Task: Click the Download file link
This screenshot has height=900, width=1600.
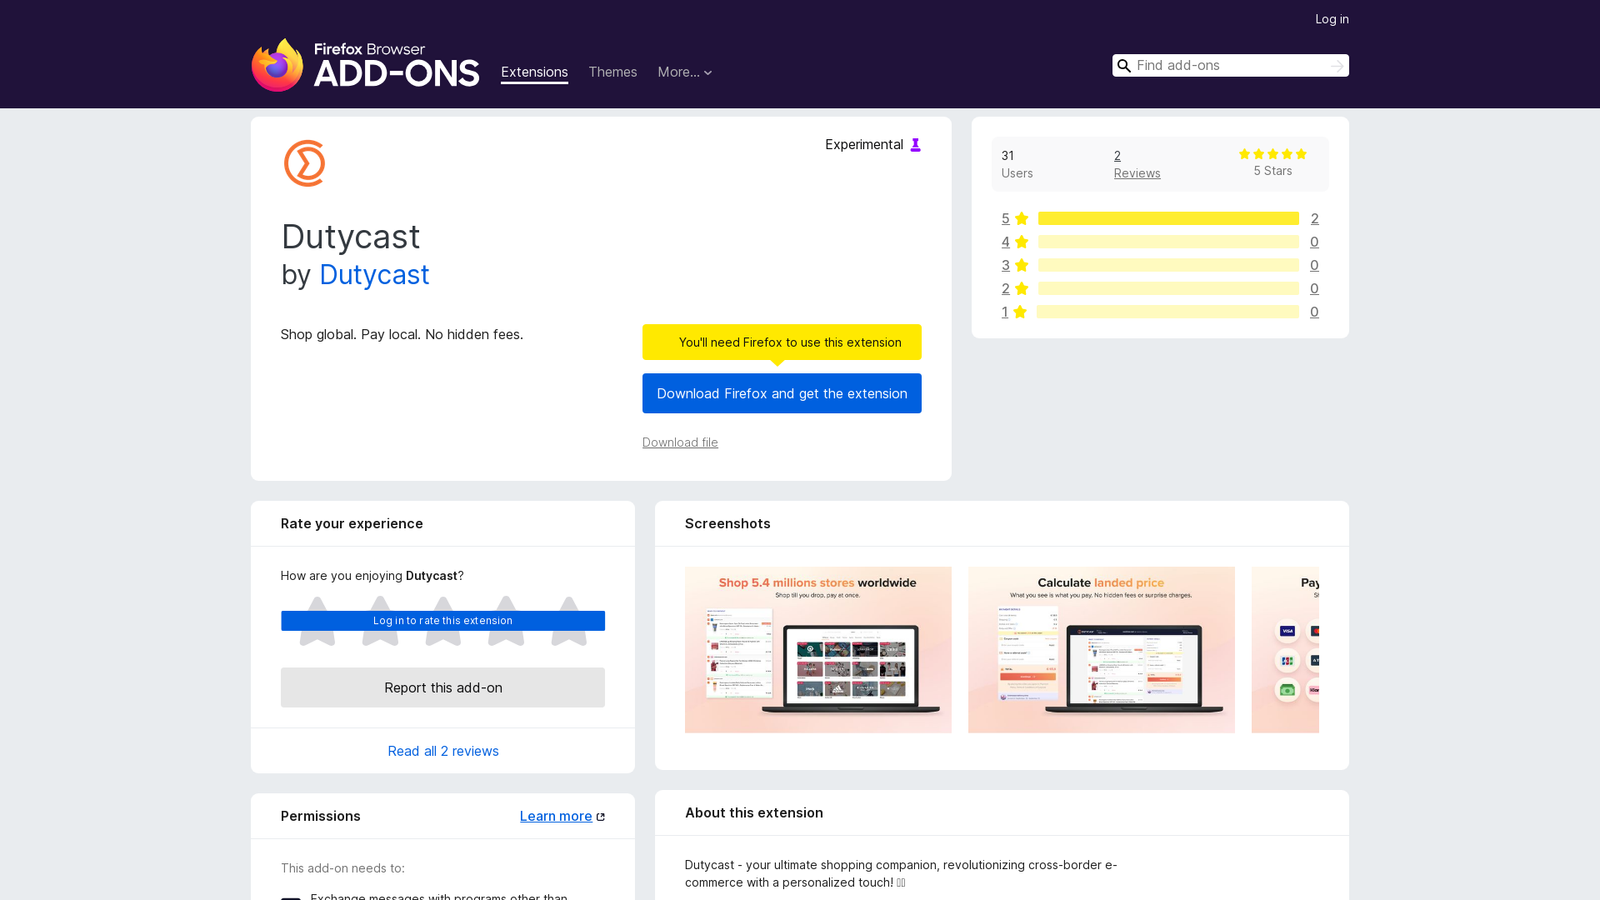Action: point(680,442)
